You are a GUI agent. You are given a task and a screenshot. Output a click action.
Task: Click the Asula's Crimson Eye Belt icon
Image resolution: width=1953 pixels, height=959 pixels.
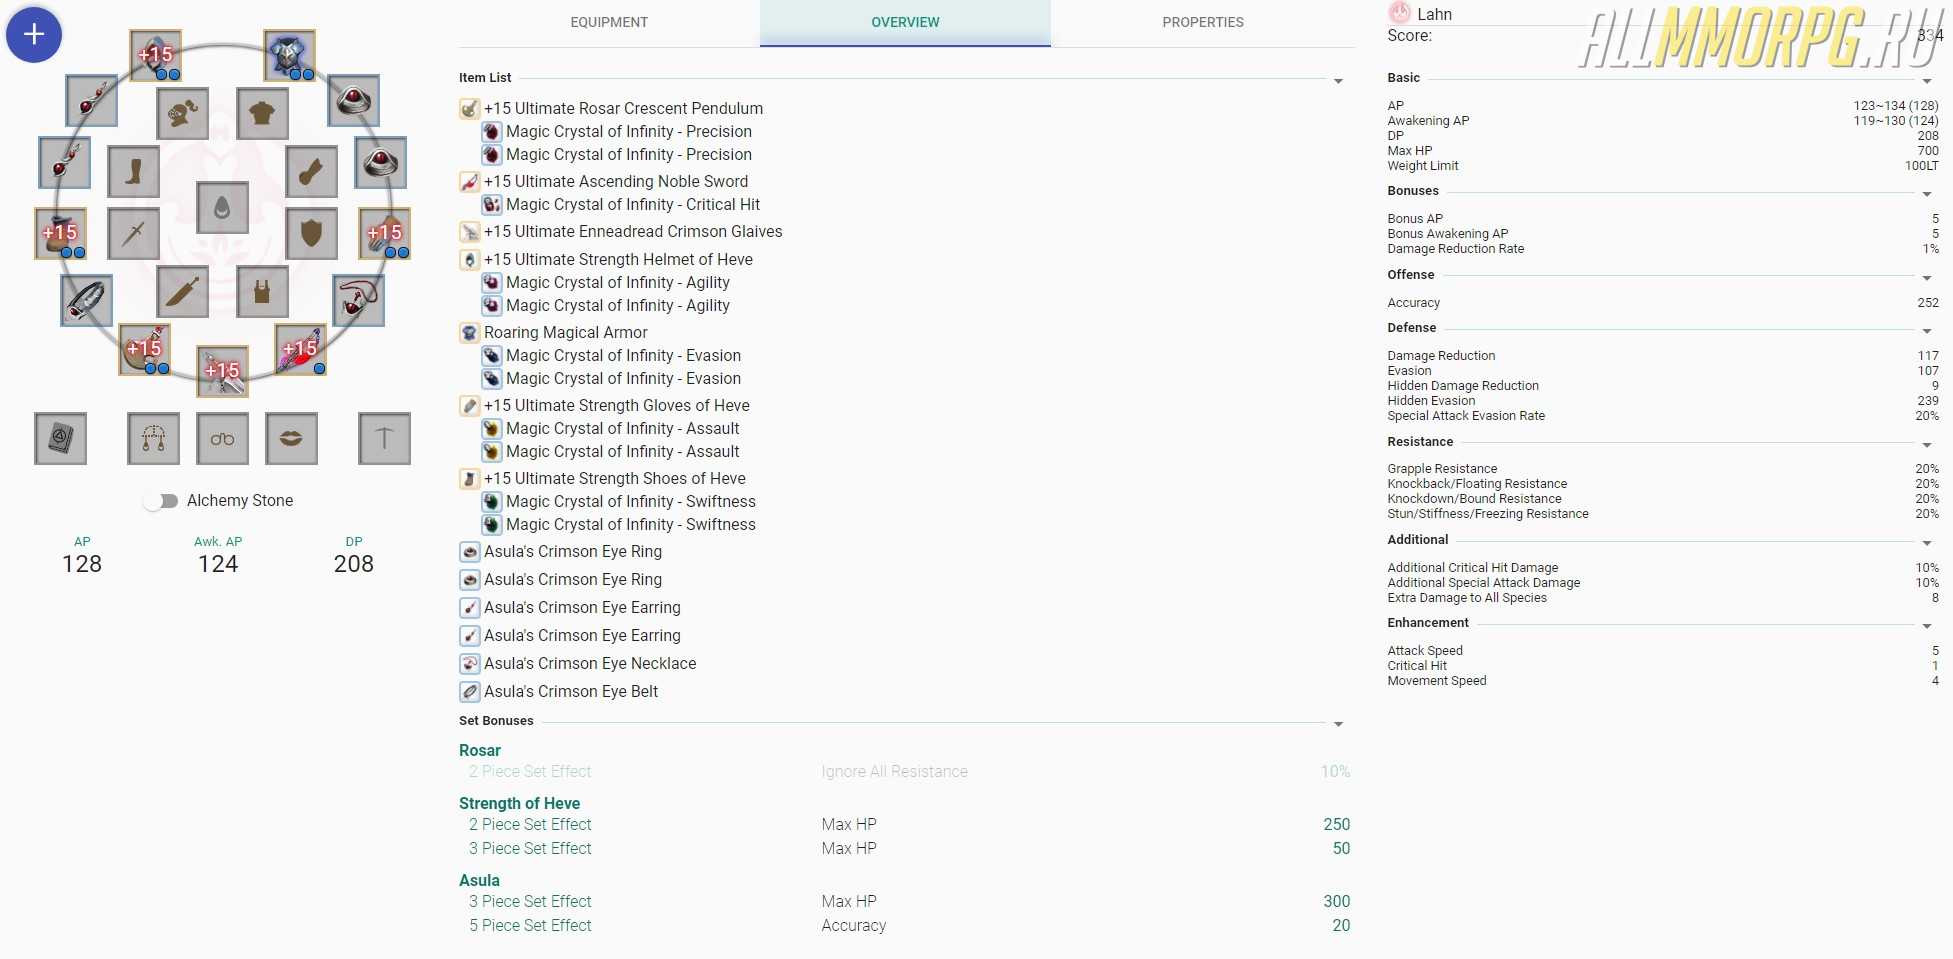coord(469,691)
